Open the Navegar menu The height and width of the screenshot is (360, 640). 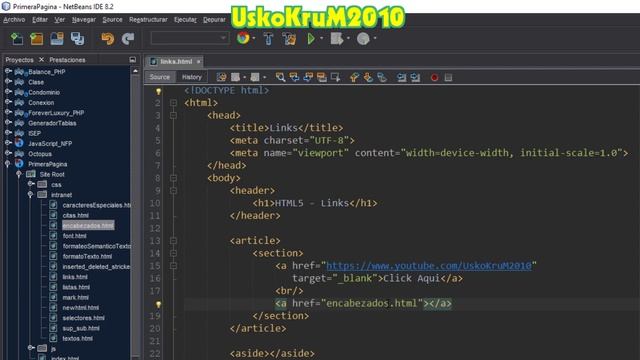(84, 20)
